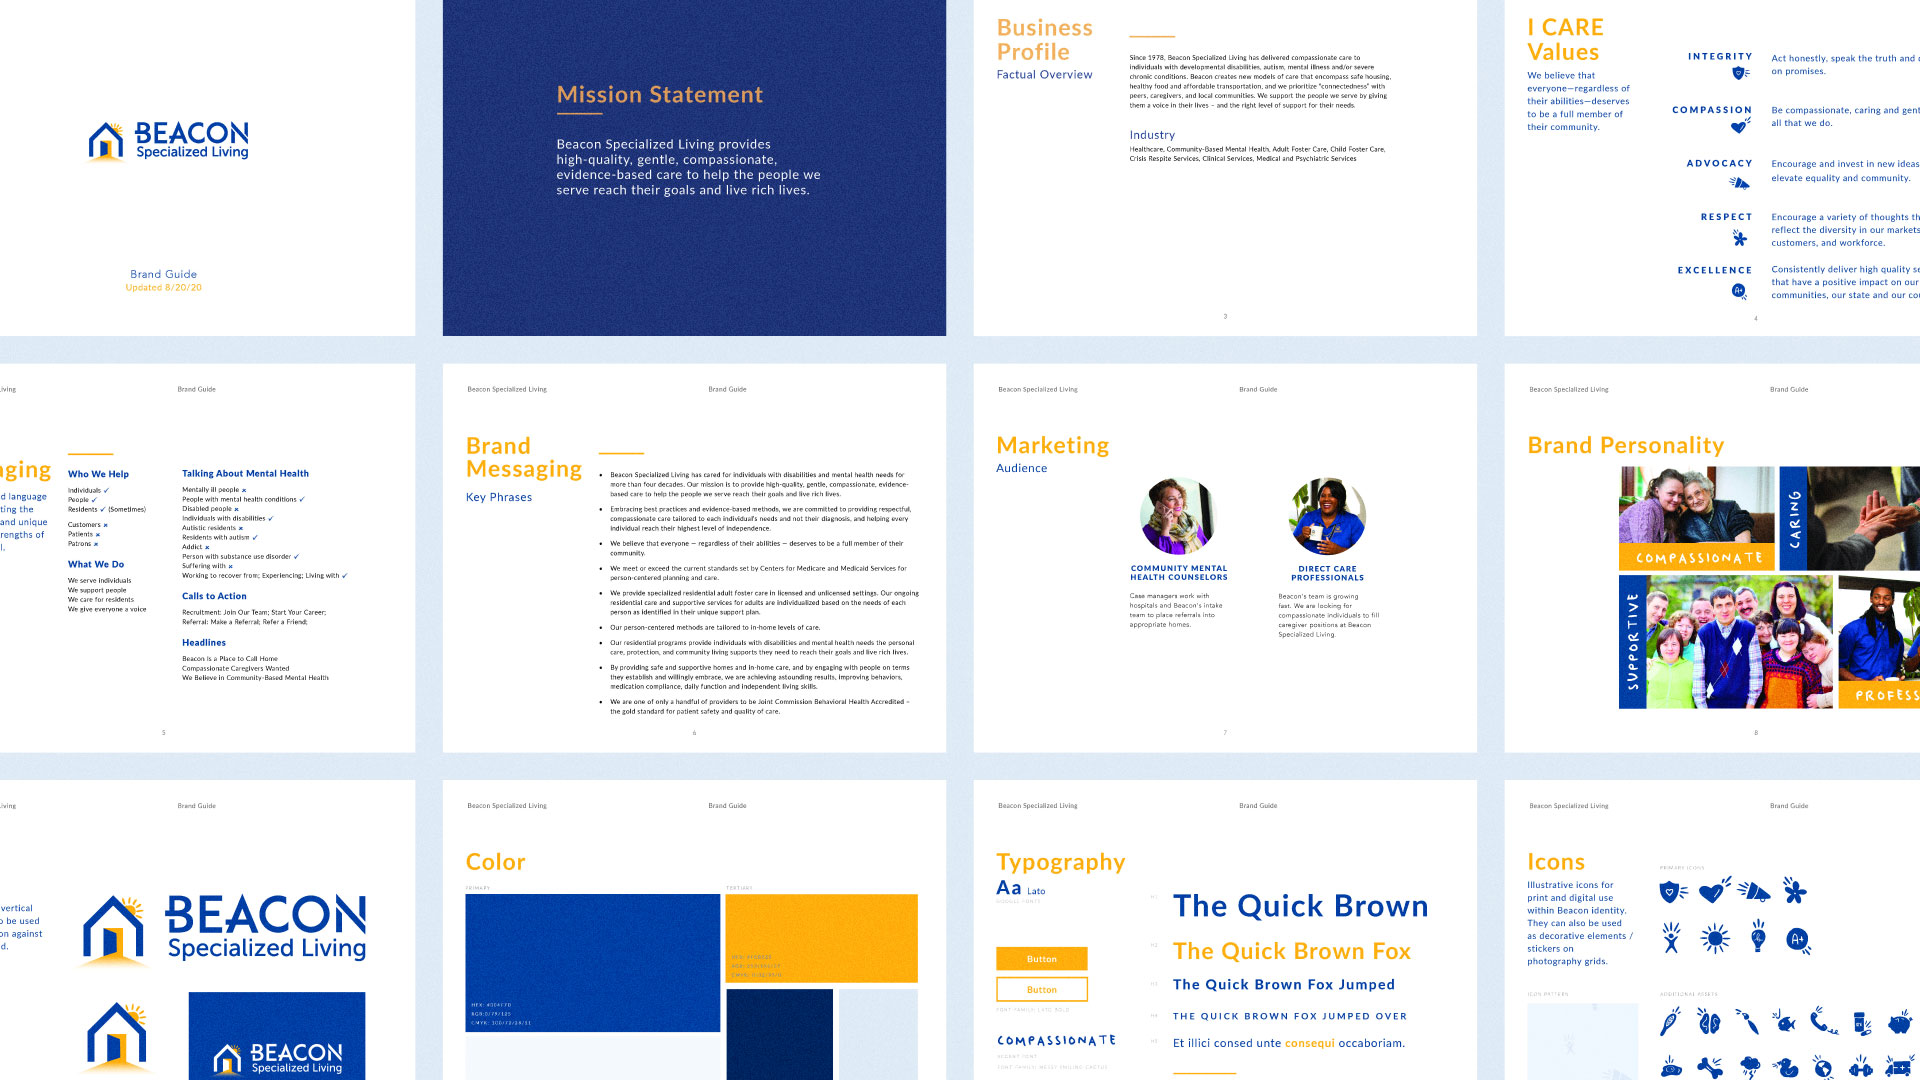Expand the Brand Messaging Key Phrases section
This screenshot has height=1080, width=1920.
497,496
